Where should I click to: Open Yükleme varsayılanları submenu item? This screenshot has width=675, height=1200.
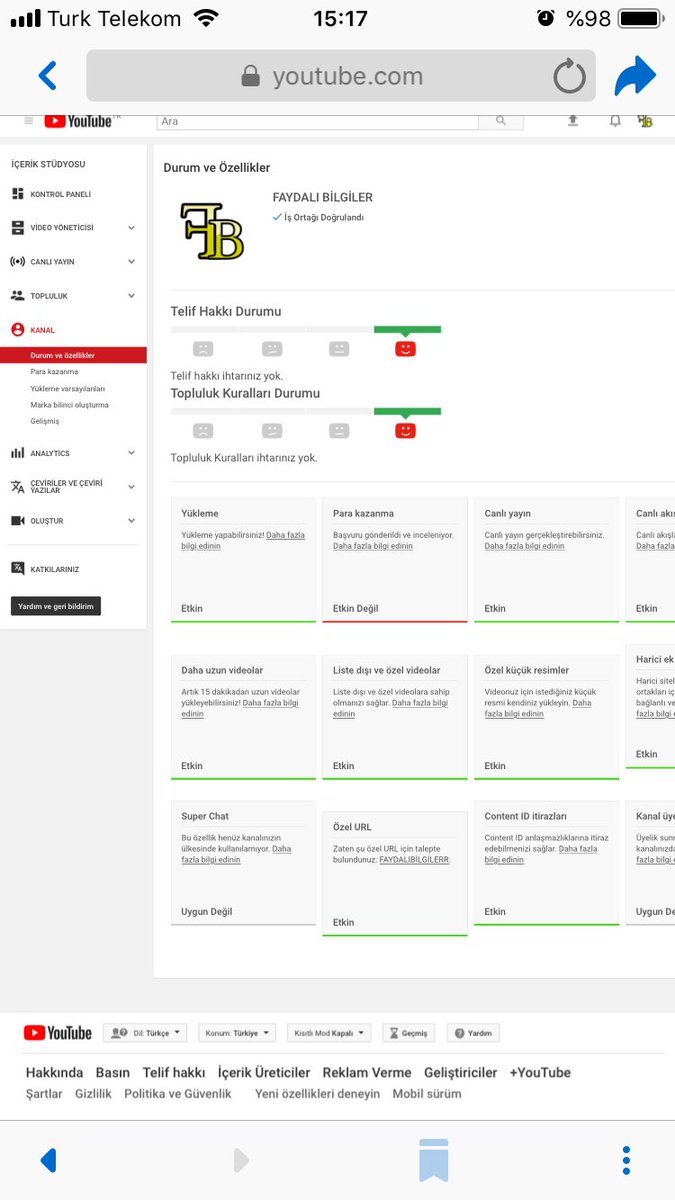67,388
